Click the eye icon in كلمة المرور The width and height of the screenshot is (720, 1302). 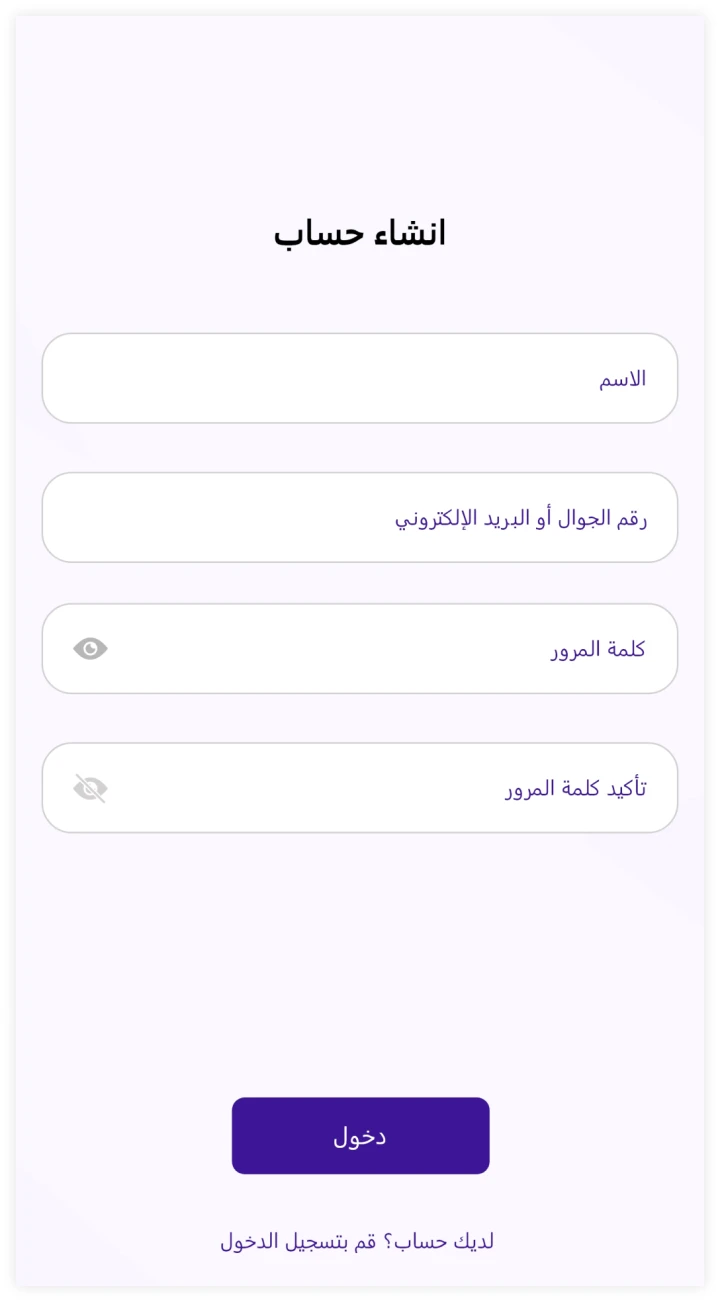coord(90,649)
